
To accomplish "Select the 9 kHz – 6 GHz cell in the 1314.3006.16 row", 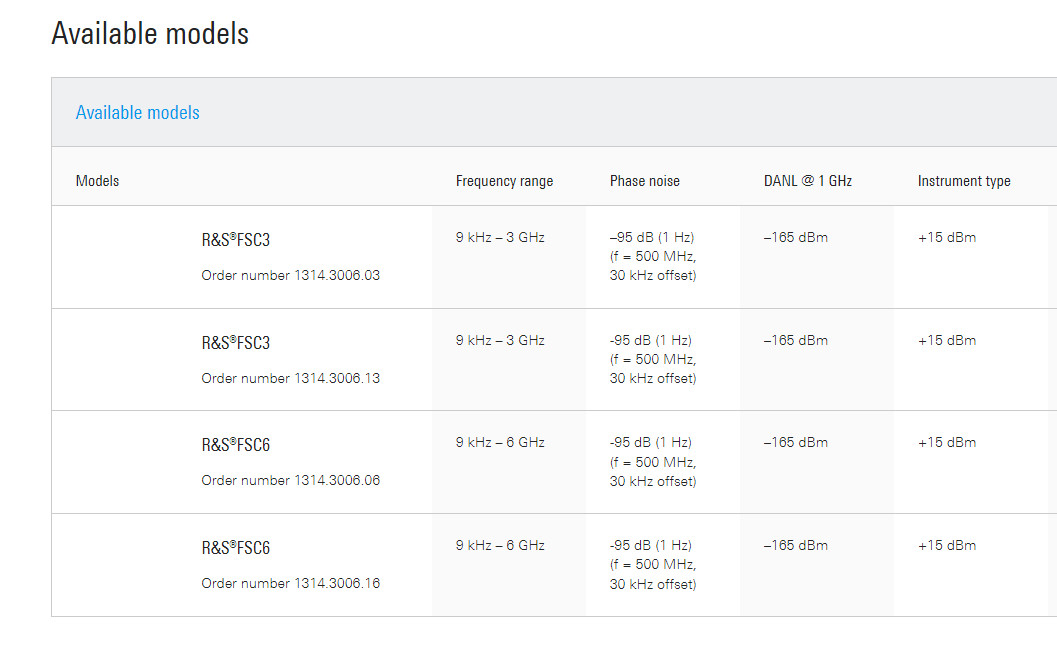I will [x=500, y=546].
